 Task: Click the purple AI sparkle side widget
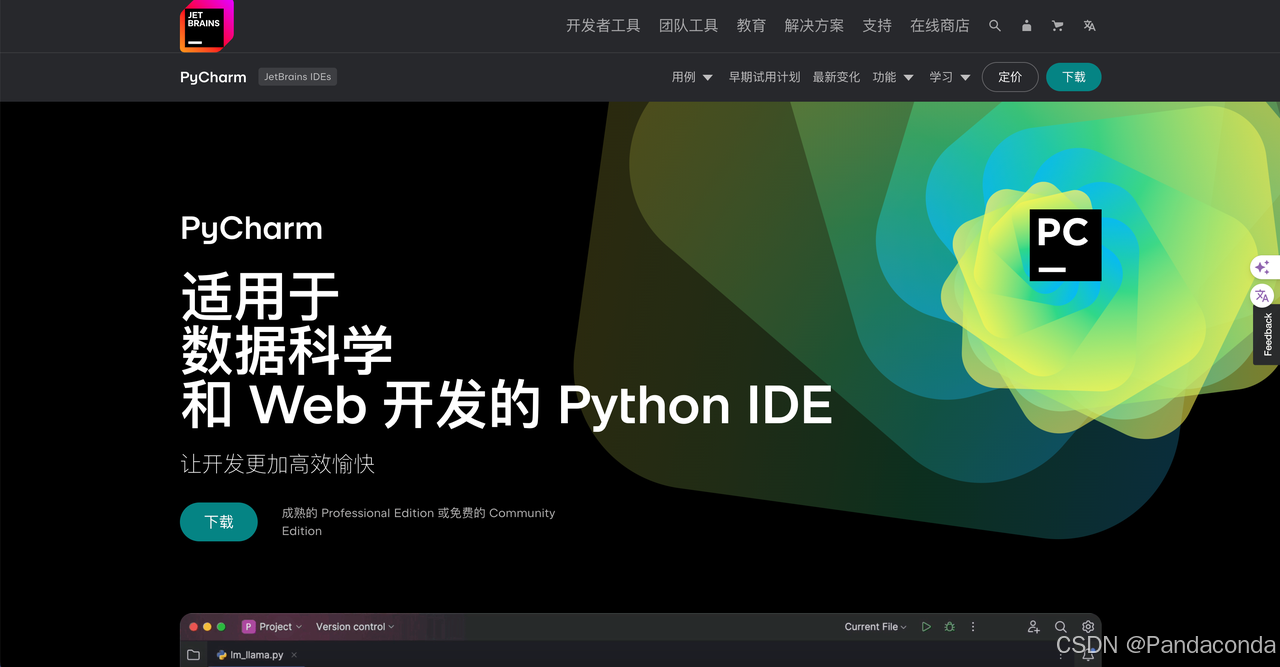[1263, 267]
